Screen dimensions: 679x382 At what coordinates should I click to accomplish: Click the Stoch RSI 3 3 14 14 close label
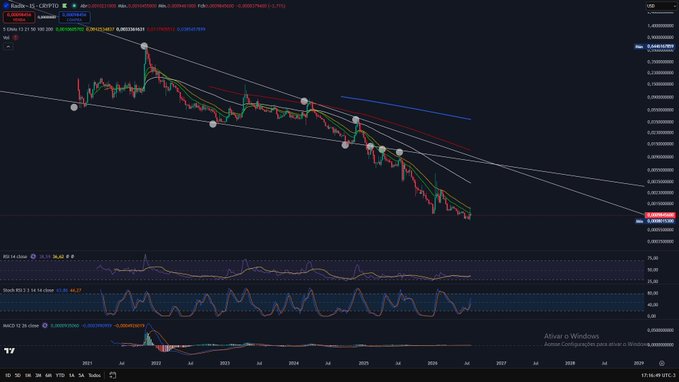tap(28, 290)
